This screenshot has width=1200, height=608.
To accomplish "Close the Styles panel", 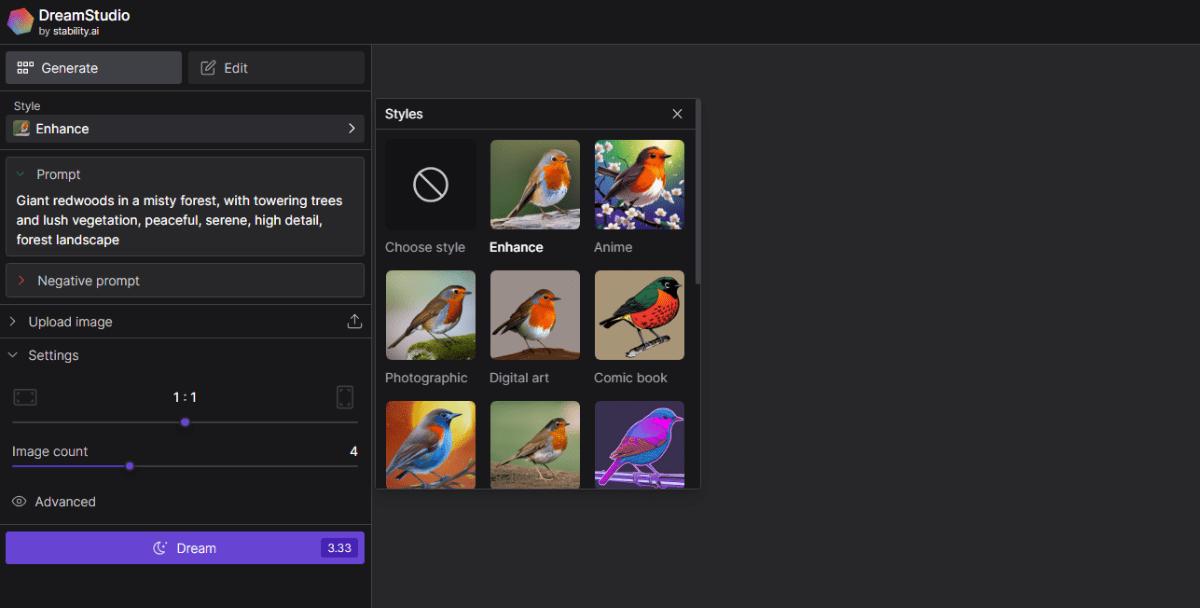I will [677, 114].
